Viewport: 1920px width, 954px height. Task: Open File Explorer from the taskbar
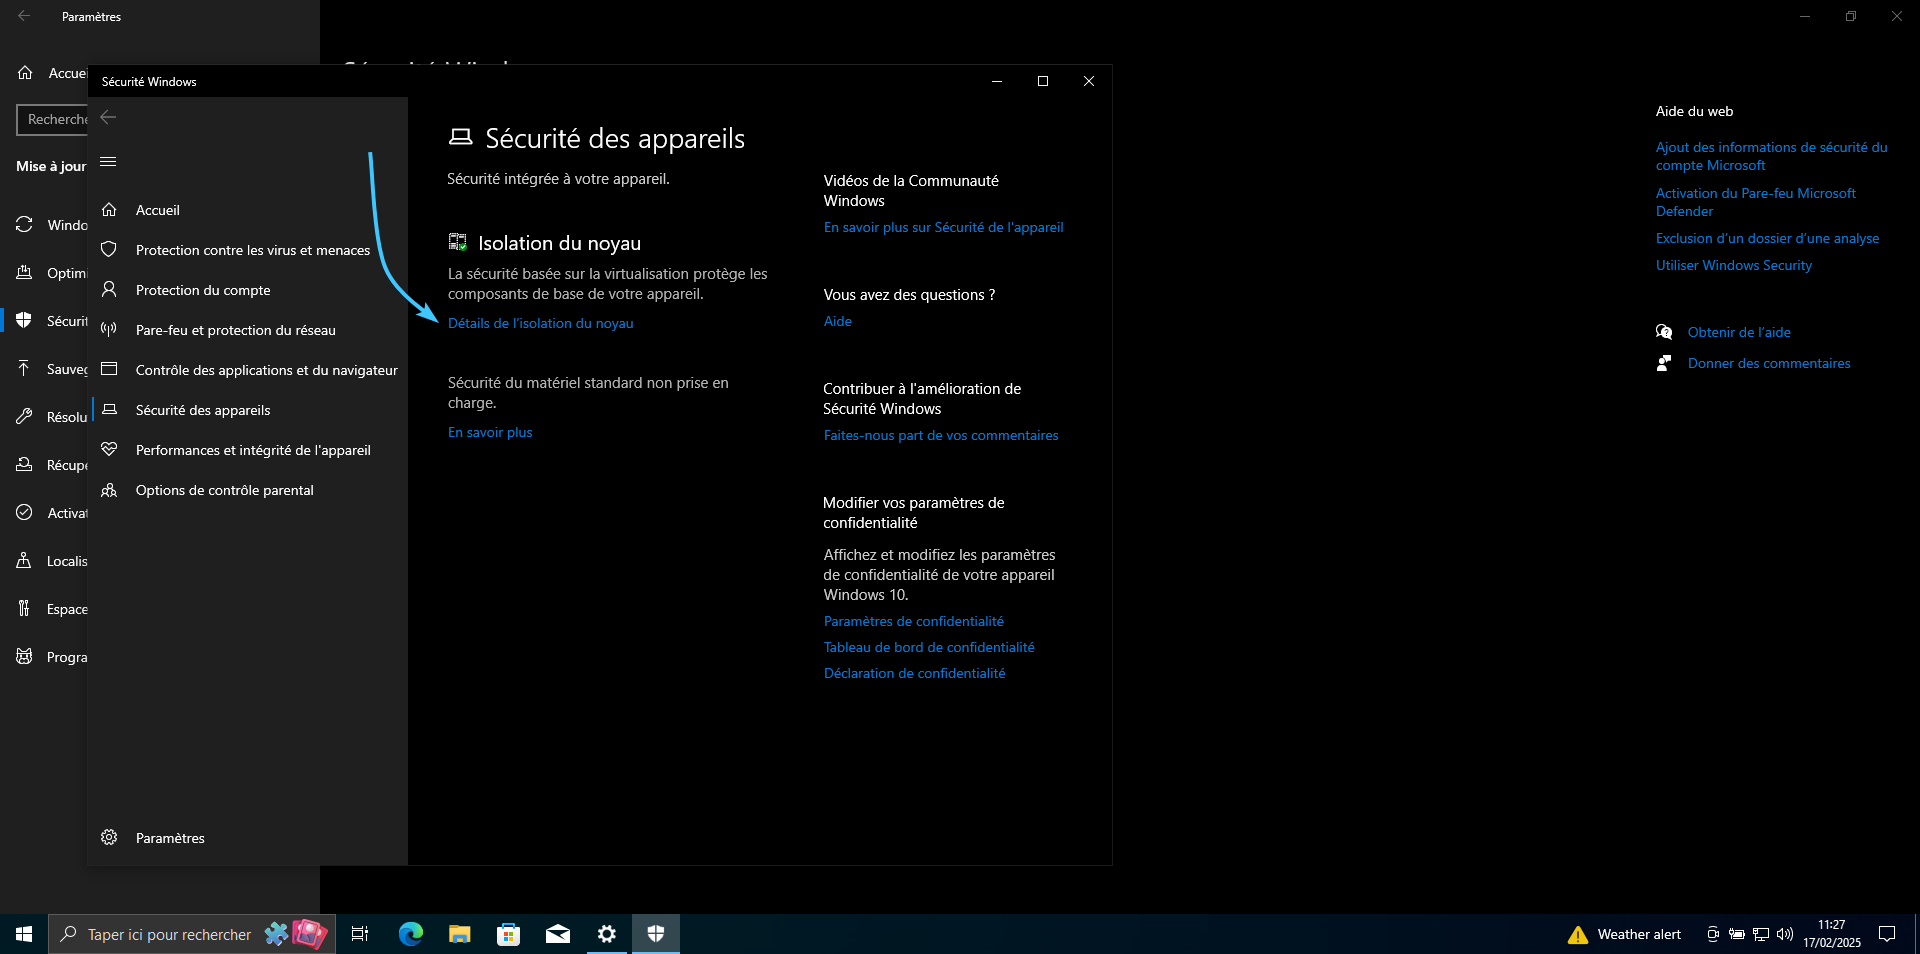(459, 934)
